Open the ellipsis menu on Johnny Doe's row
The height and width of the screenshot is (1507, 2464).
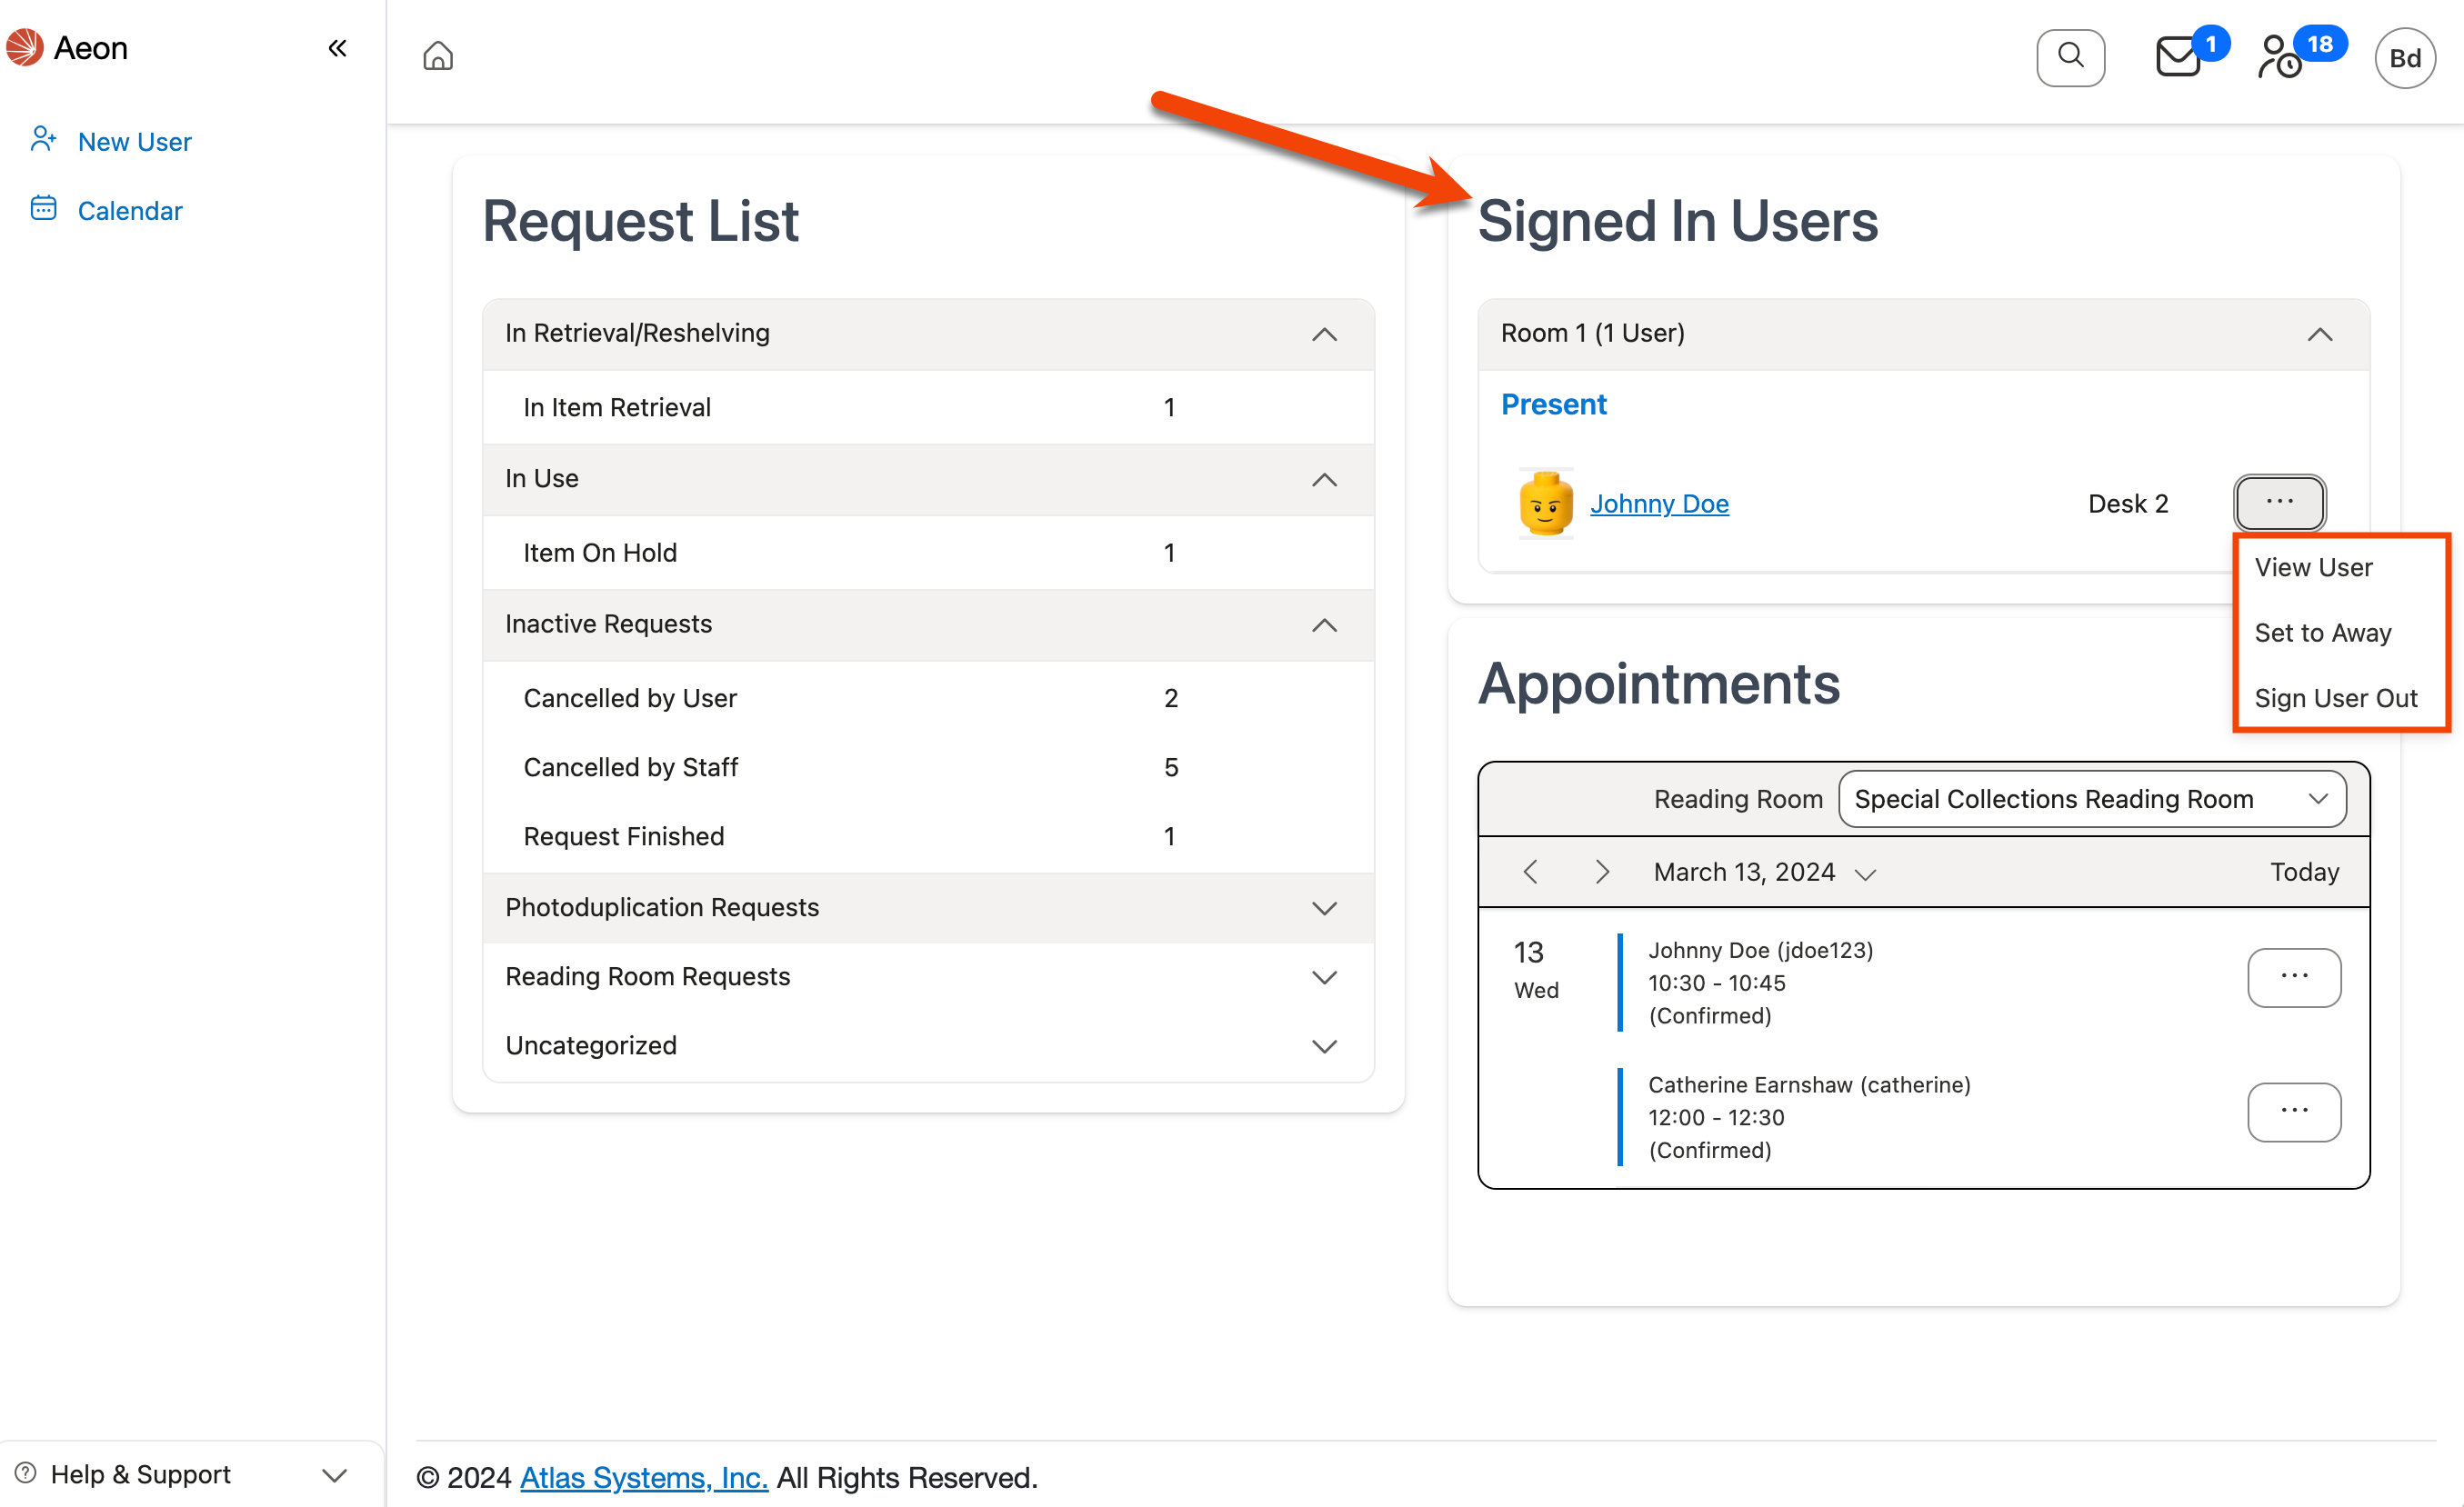2280,503
